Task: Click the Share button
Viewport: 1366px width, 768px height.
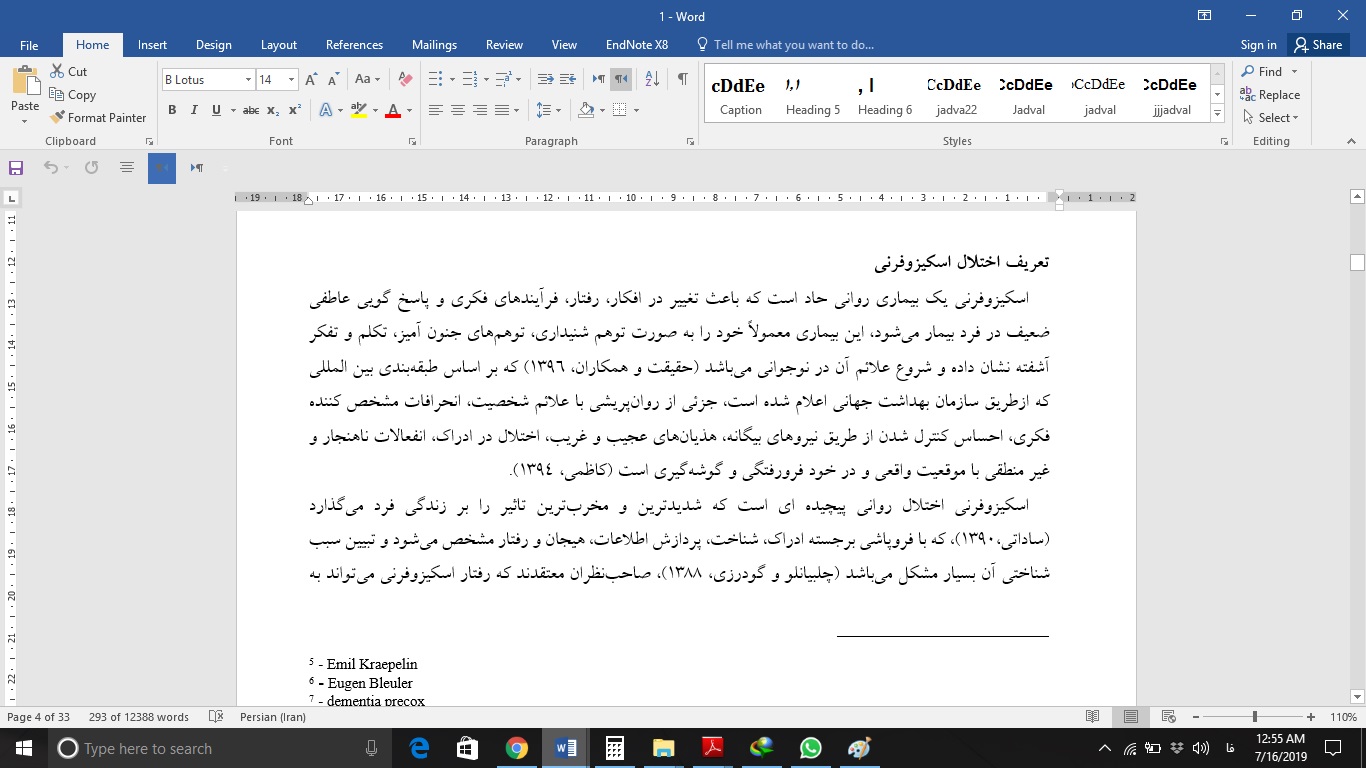Action: click(1319, 45)
